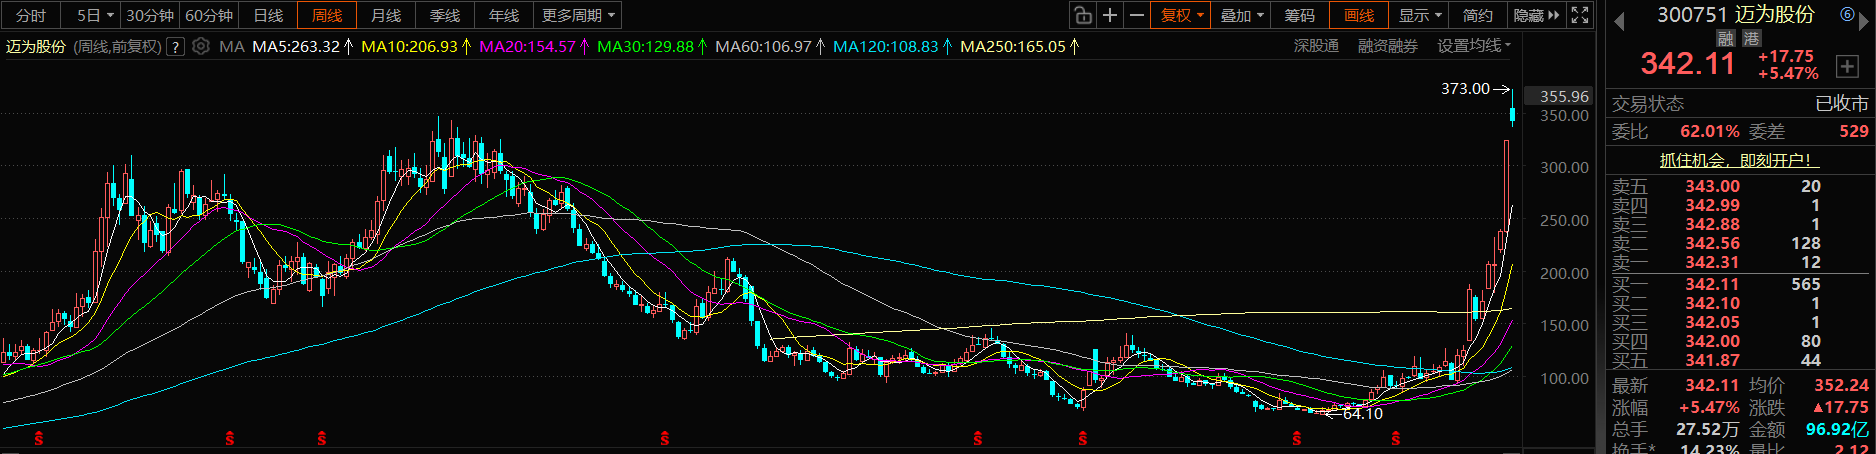The width and height of the screenshot is (1876, 454).
Task: Click 卖二 ask price 342.56
Action: 1712,243
